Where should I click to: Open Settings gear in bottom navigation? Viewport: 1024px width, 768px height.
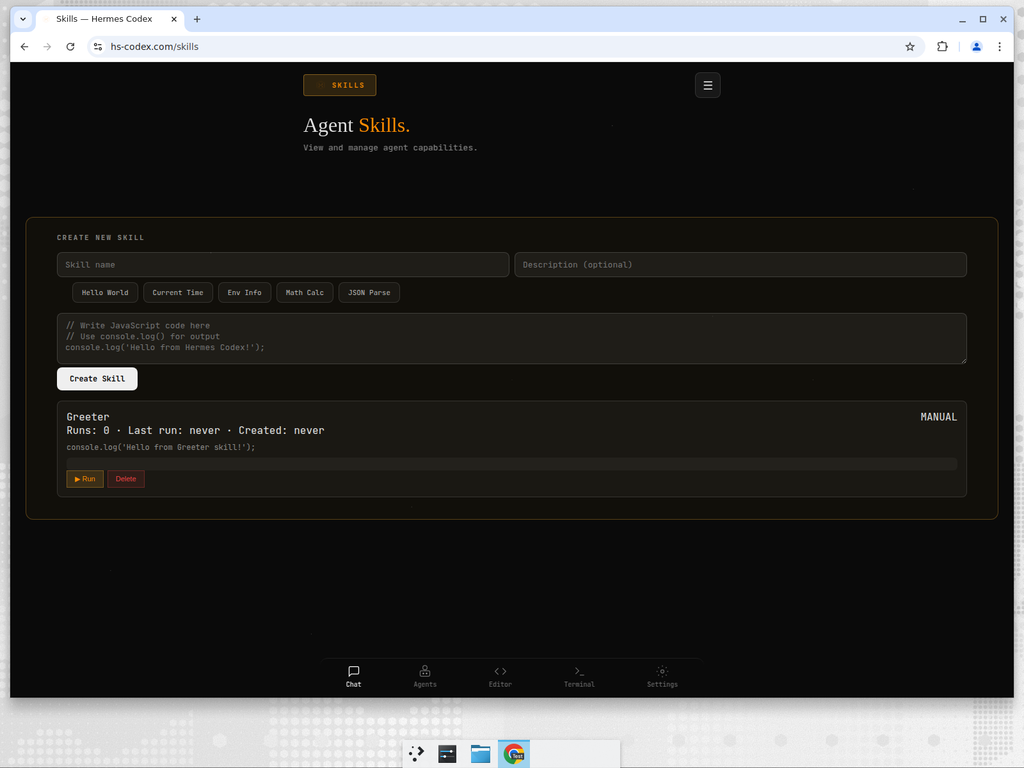point(662,676)
